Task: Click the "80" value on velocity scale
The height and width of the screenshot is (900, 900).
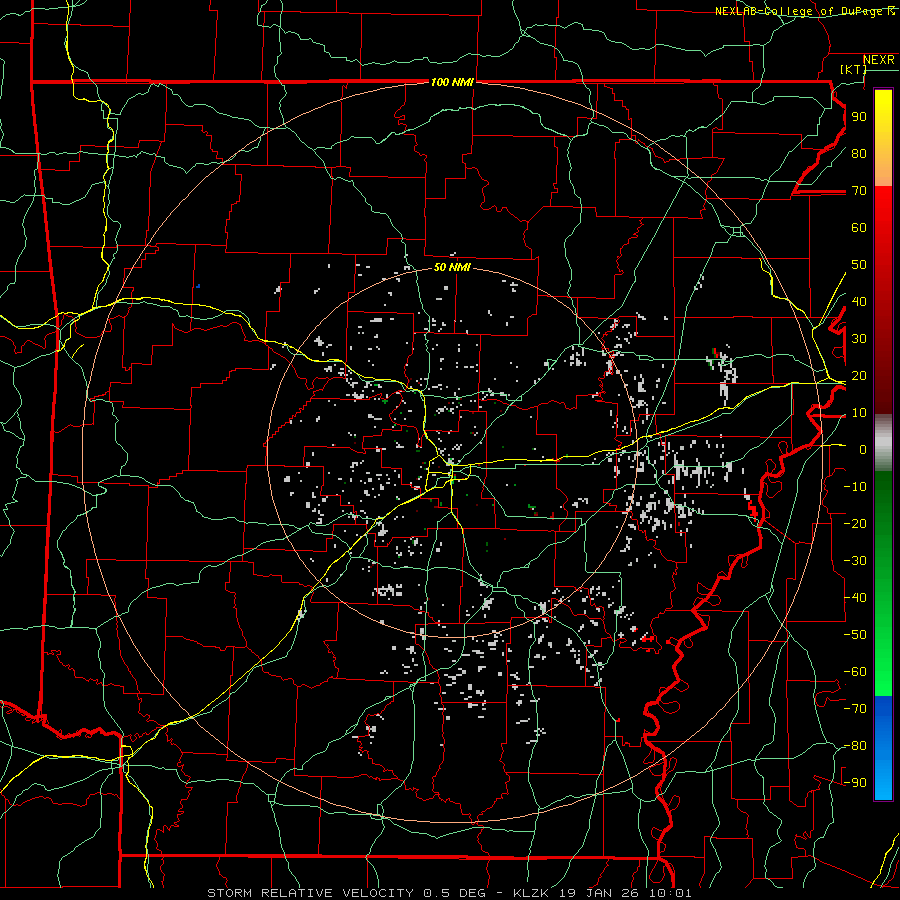Action: tap(859, 153)
